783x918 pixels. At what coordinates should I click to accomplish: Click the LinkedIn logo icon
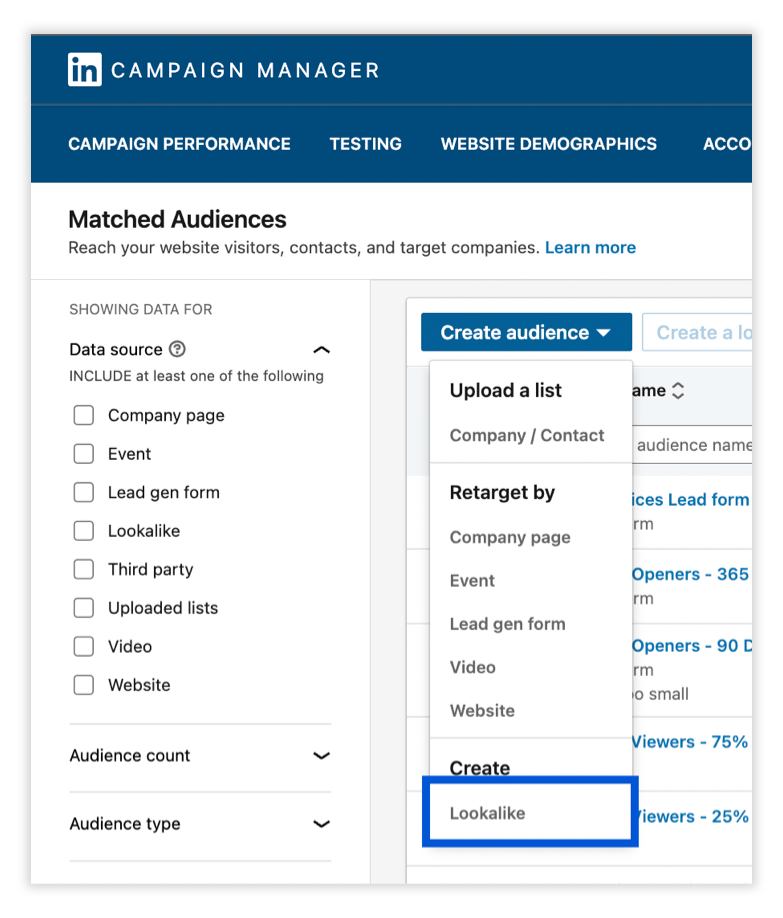(84, 70)
